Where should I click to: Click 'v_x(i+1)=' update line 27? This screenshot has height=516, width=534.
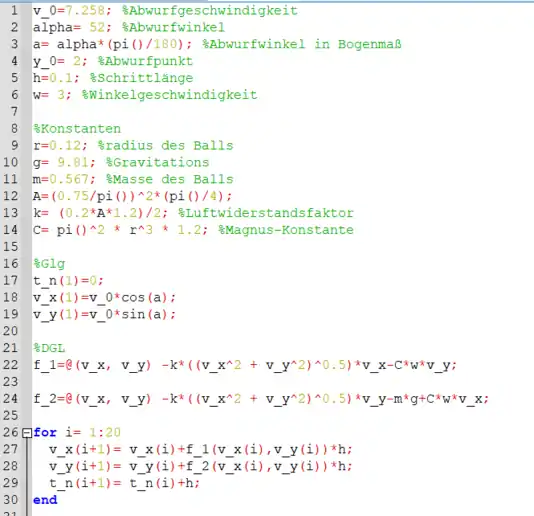pyautogui.click(x=201, y=450)
